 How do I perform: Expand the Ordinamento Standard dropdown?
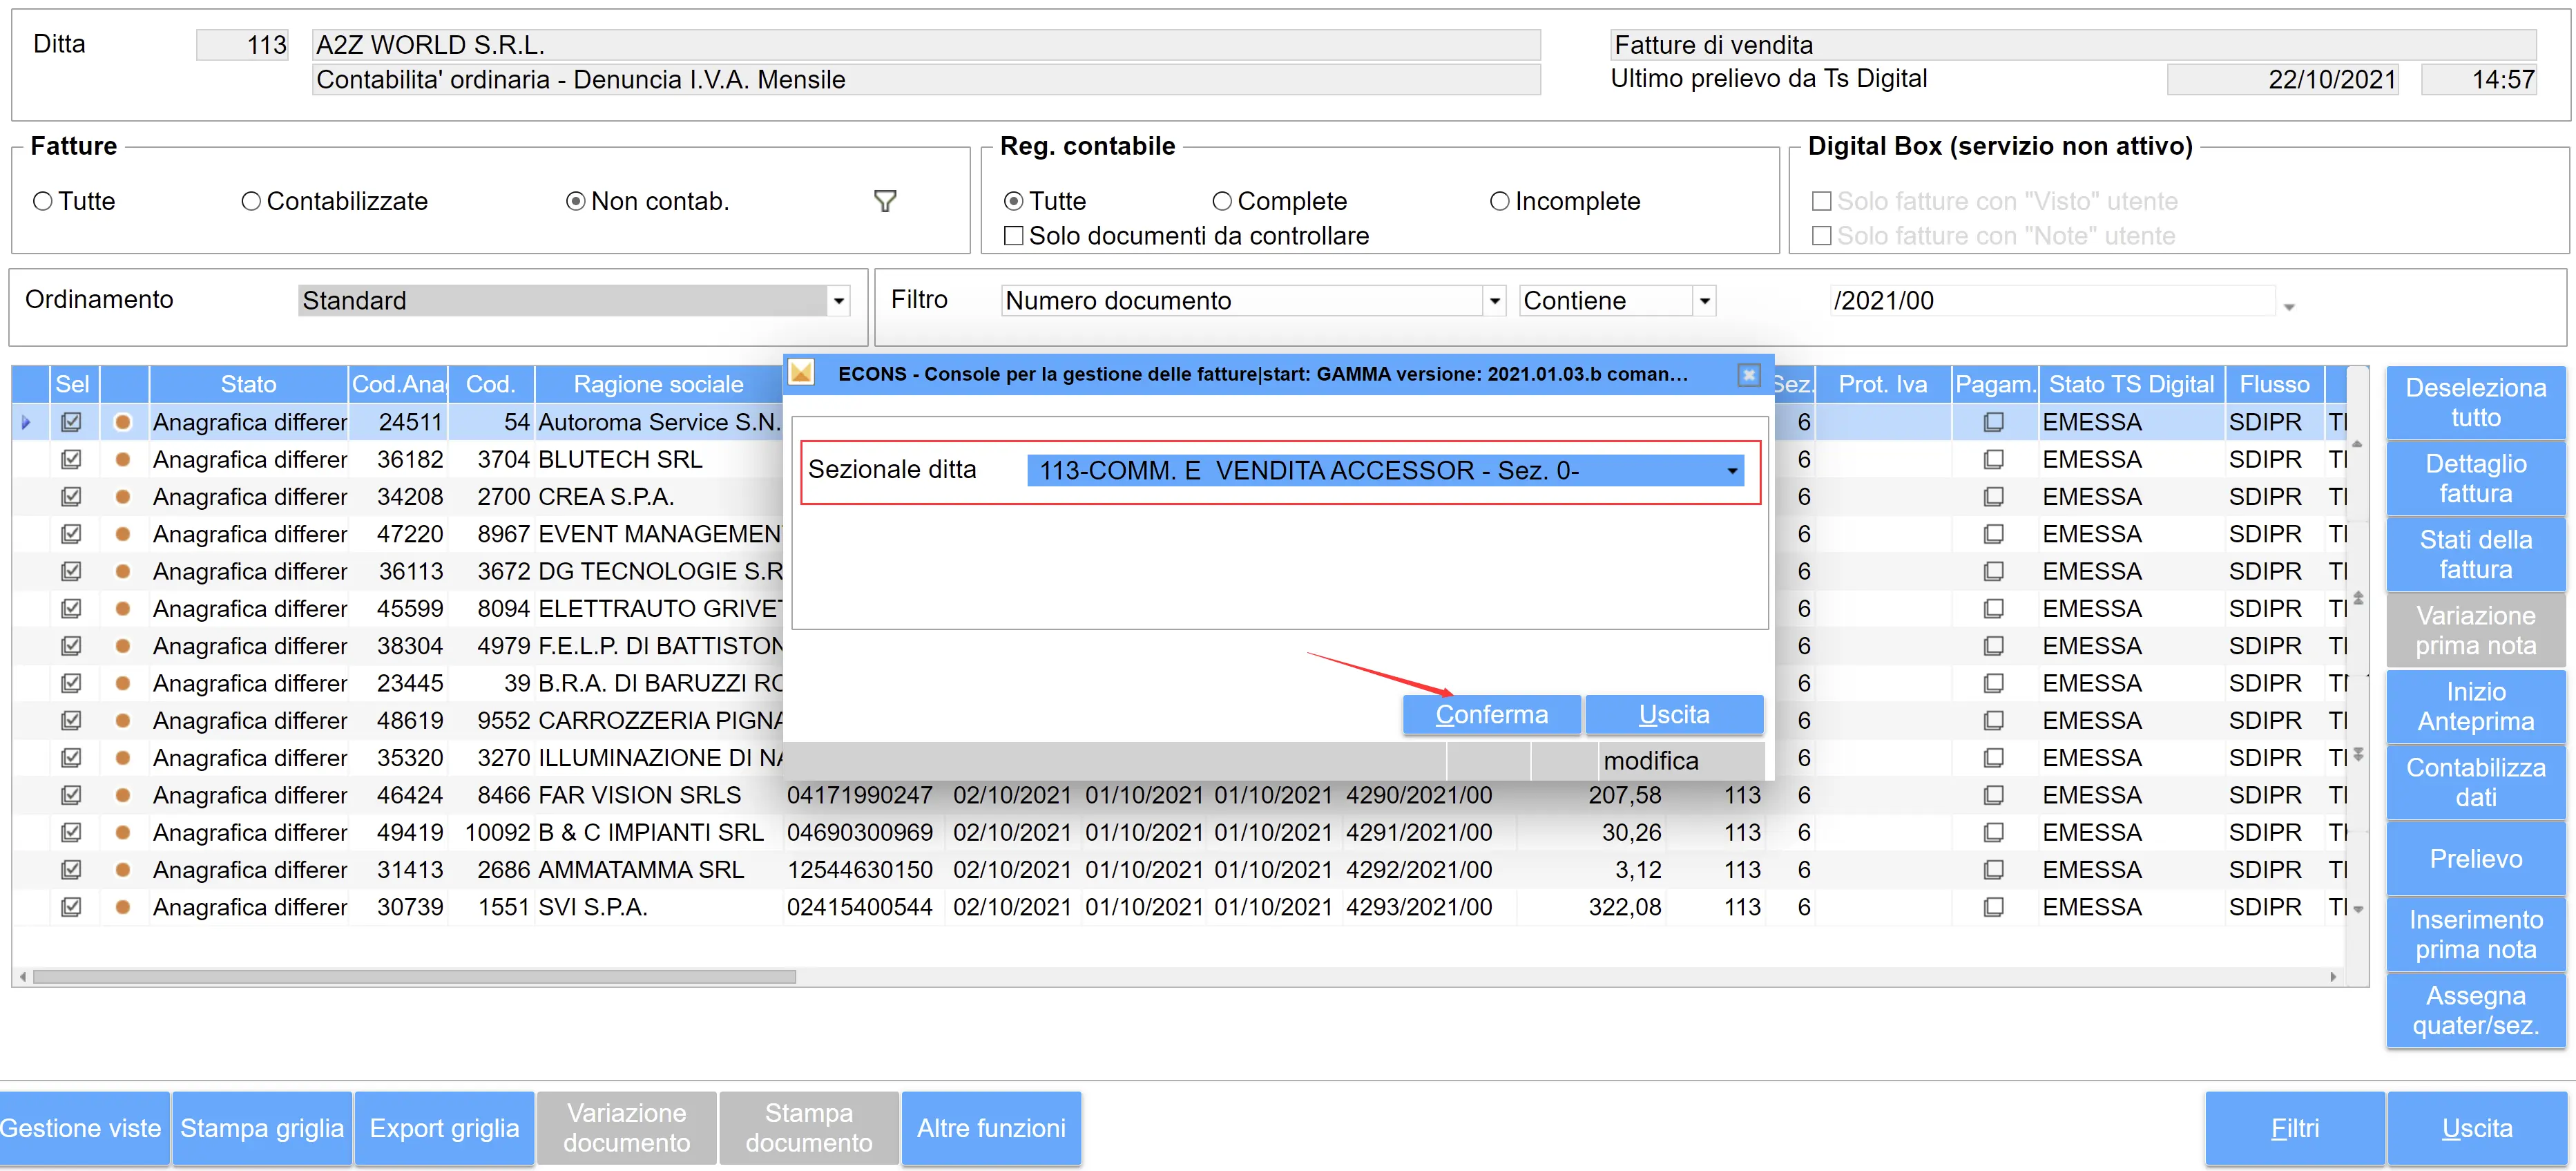[x=839, y=301]
